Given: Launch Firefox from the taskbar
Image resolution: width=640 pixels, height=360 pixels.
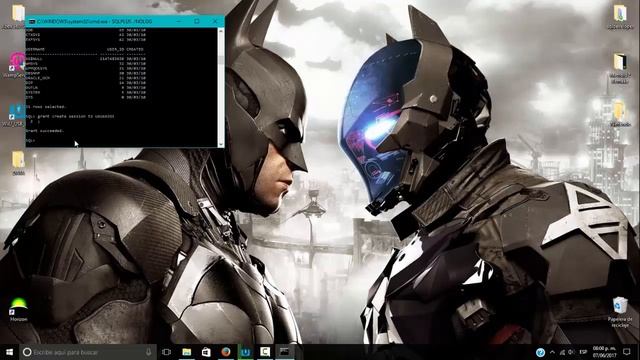Looking at the screenshot, I should click(x=226, y=352).
